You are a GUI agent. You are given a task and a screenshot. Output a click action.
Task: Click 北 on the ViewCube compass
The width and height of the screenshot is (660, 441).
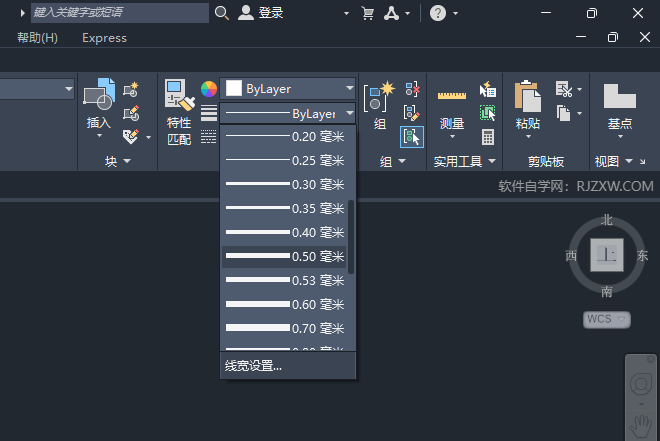(607, 220)
